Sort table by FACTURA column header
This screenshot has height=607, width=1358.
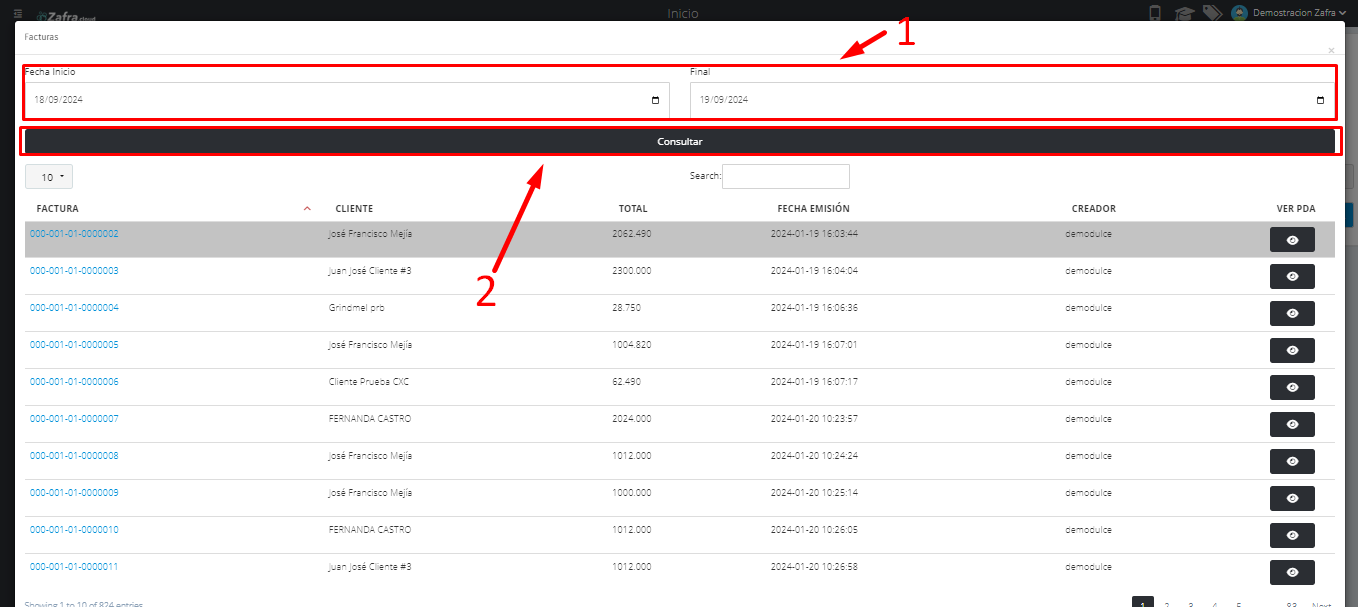tap(57, 209)
